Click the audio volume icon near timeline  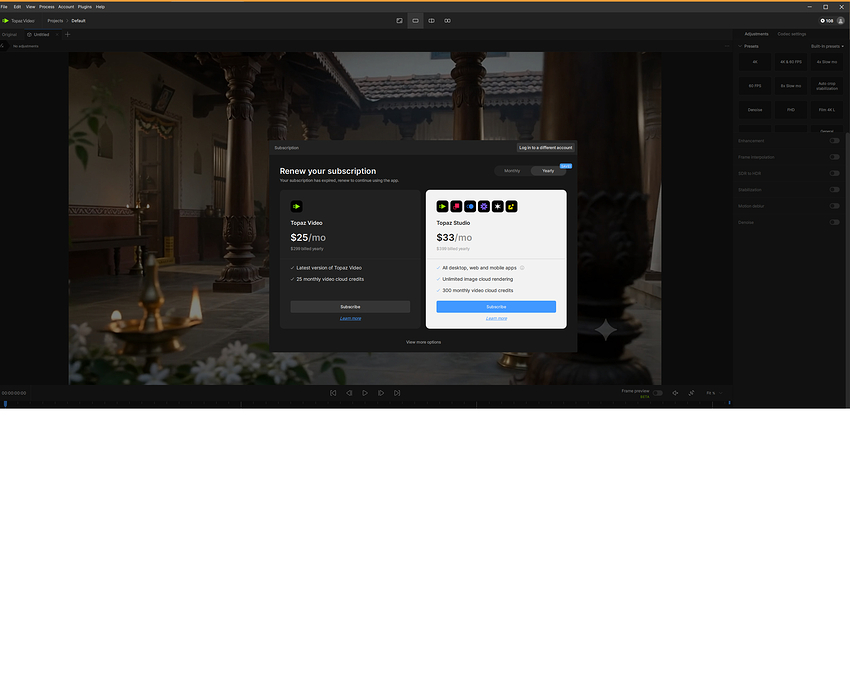pyautogui.click(x=675, y=393)
